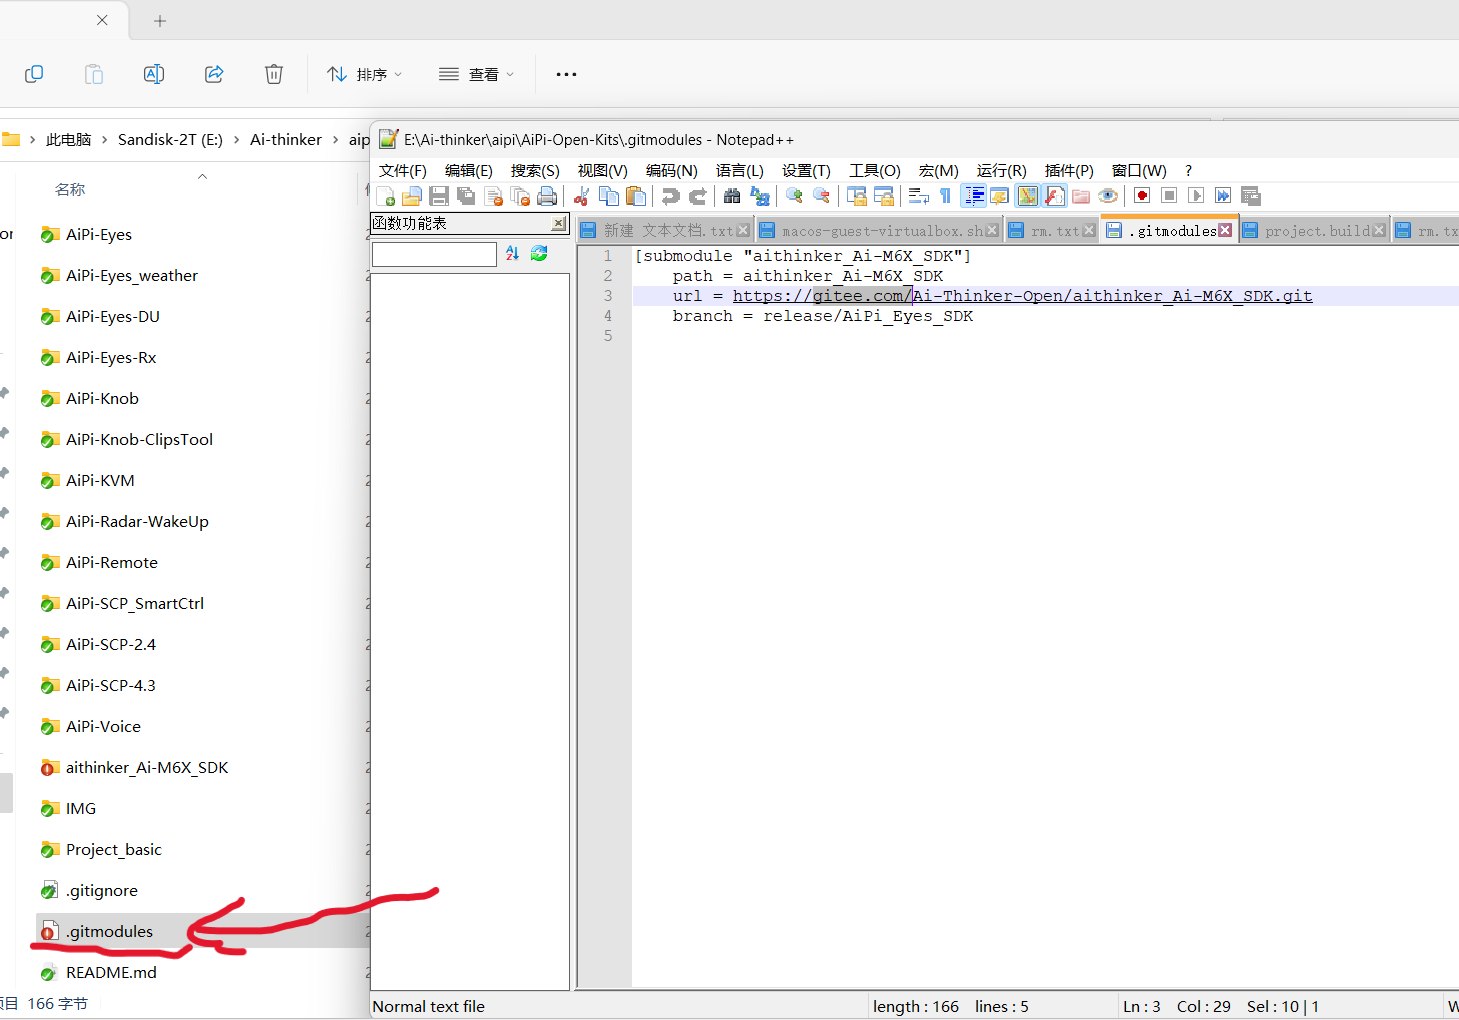The height and width of the screenshot is (1020, 1459).
Task: Sort function list alphabetically
Action: click(x=512, y=254)
